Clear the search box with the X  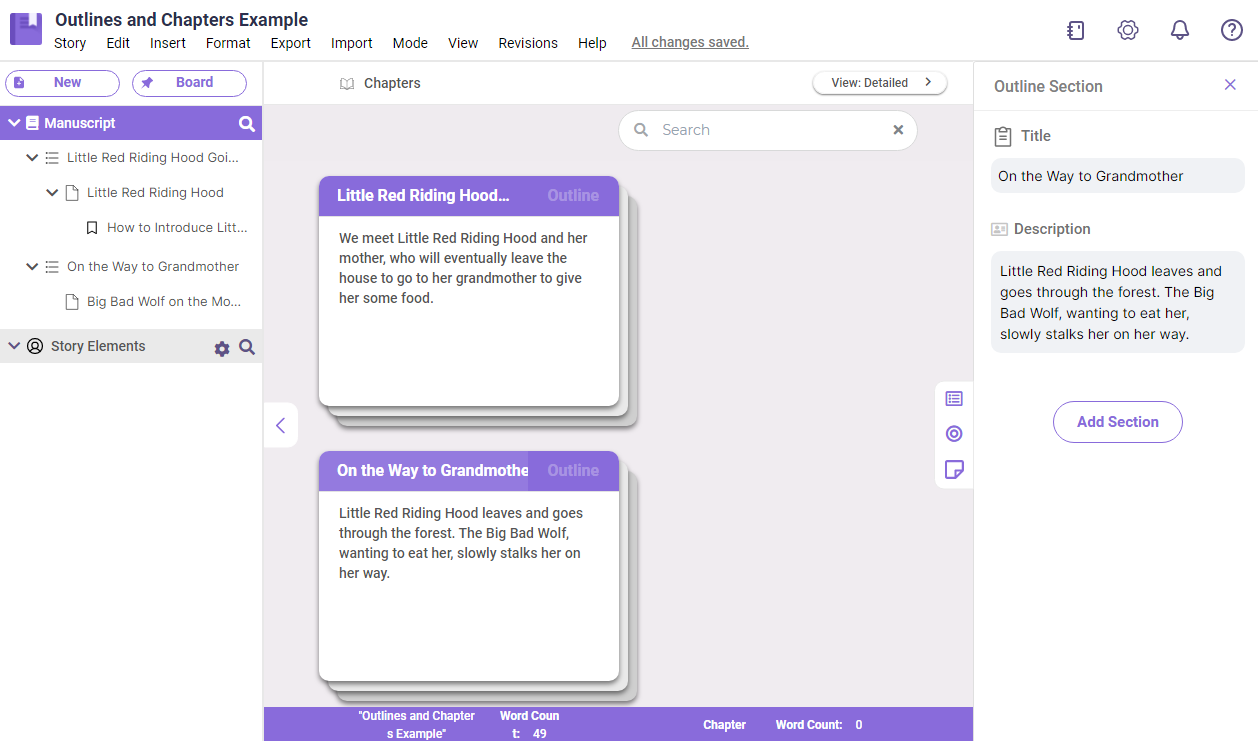tap(898, 130)
